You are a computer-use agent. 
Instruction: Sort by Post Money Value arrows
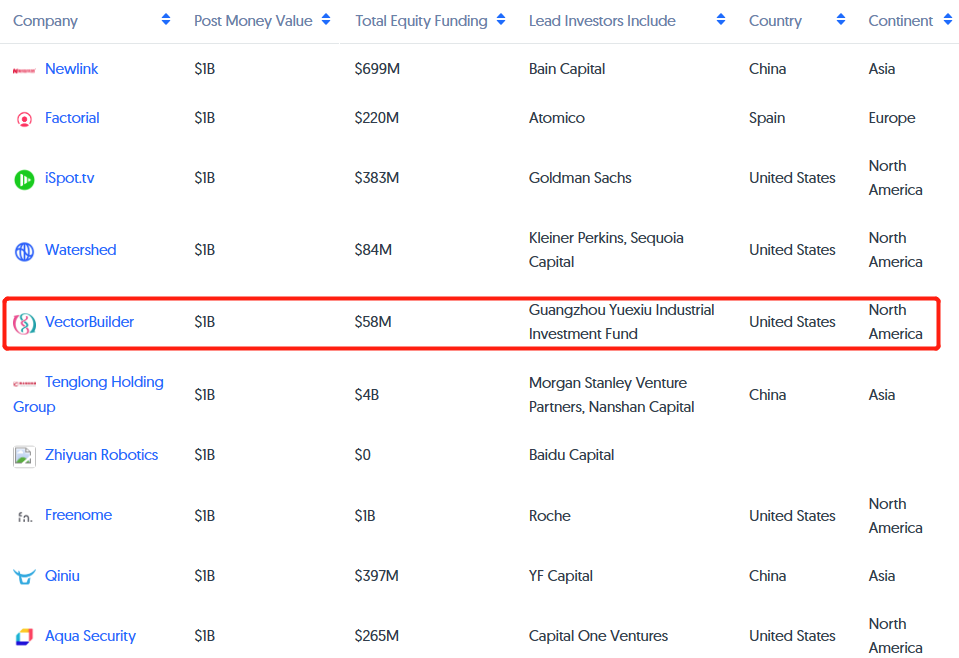coord(326,20)
